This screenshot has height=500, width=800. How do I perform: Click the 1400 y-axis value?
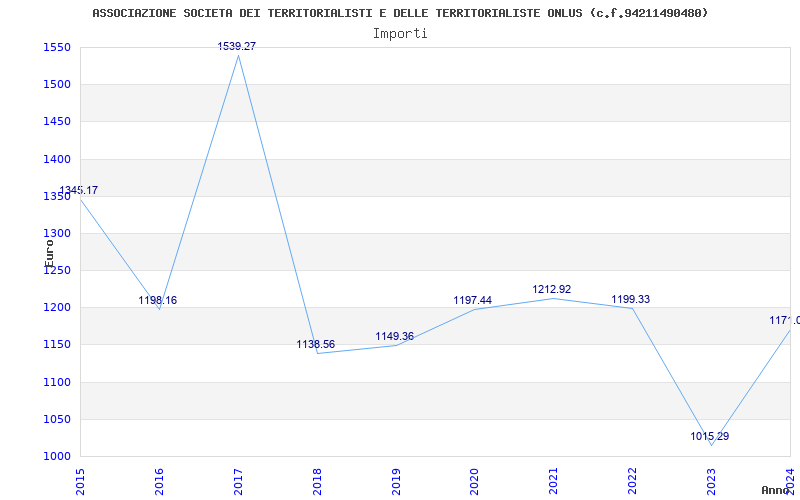[x=57, y=159]
